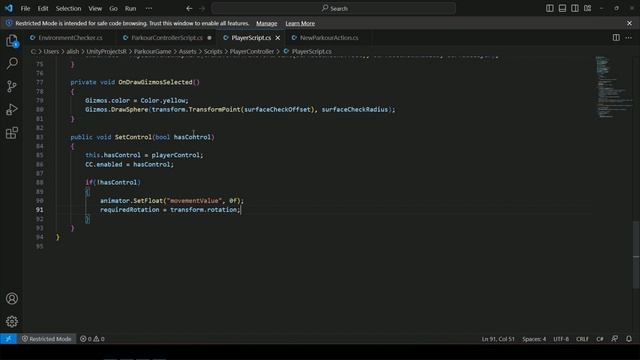Click the "movementValue" string literal

pos(194,200)
